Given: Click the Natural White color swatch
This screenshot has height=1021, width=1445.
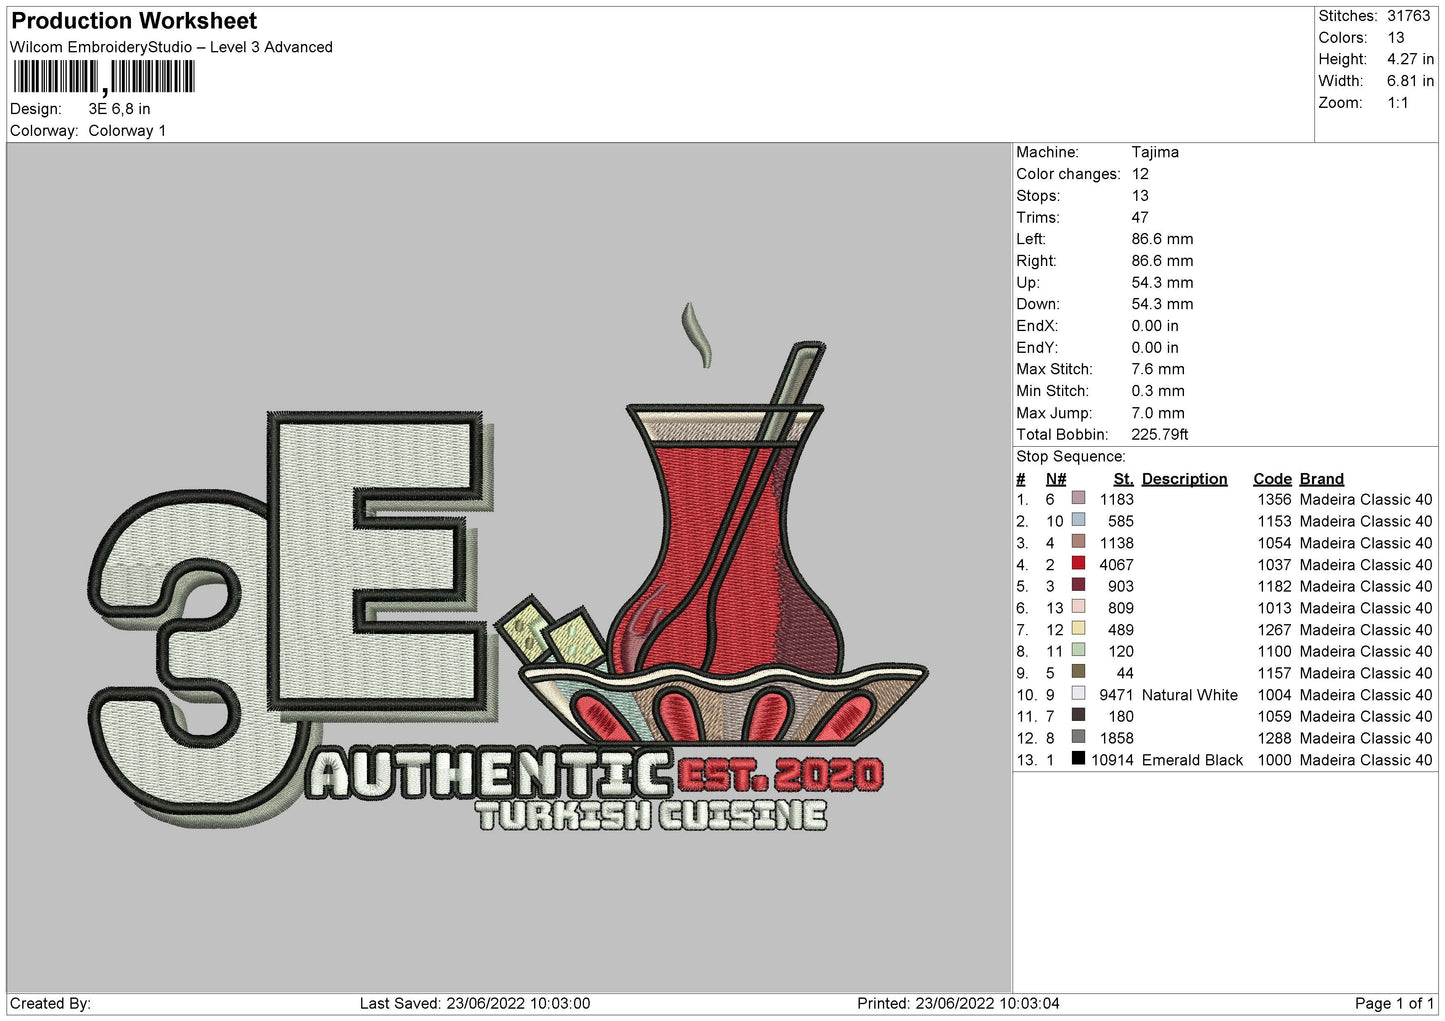Looking at the screenshot, I should pyautogui.click(x=1078, y=694).
